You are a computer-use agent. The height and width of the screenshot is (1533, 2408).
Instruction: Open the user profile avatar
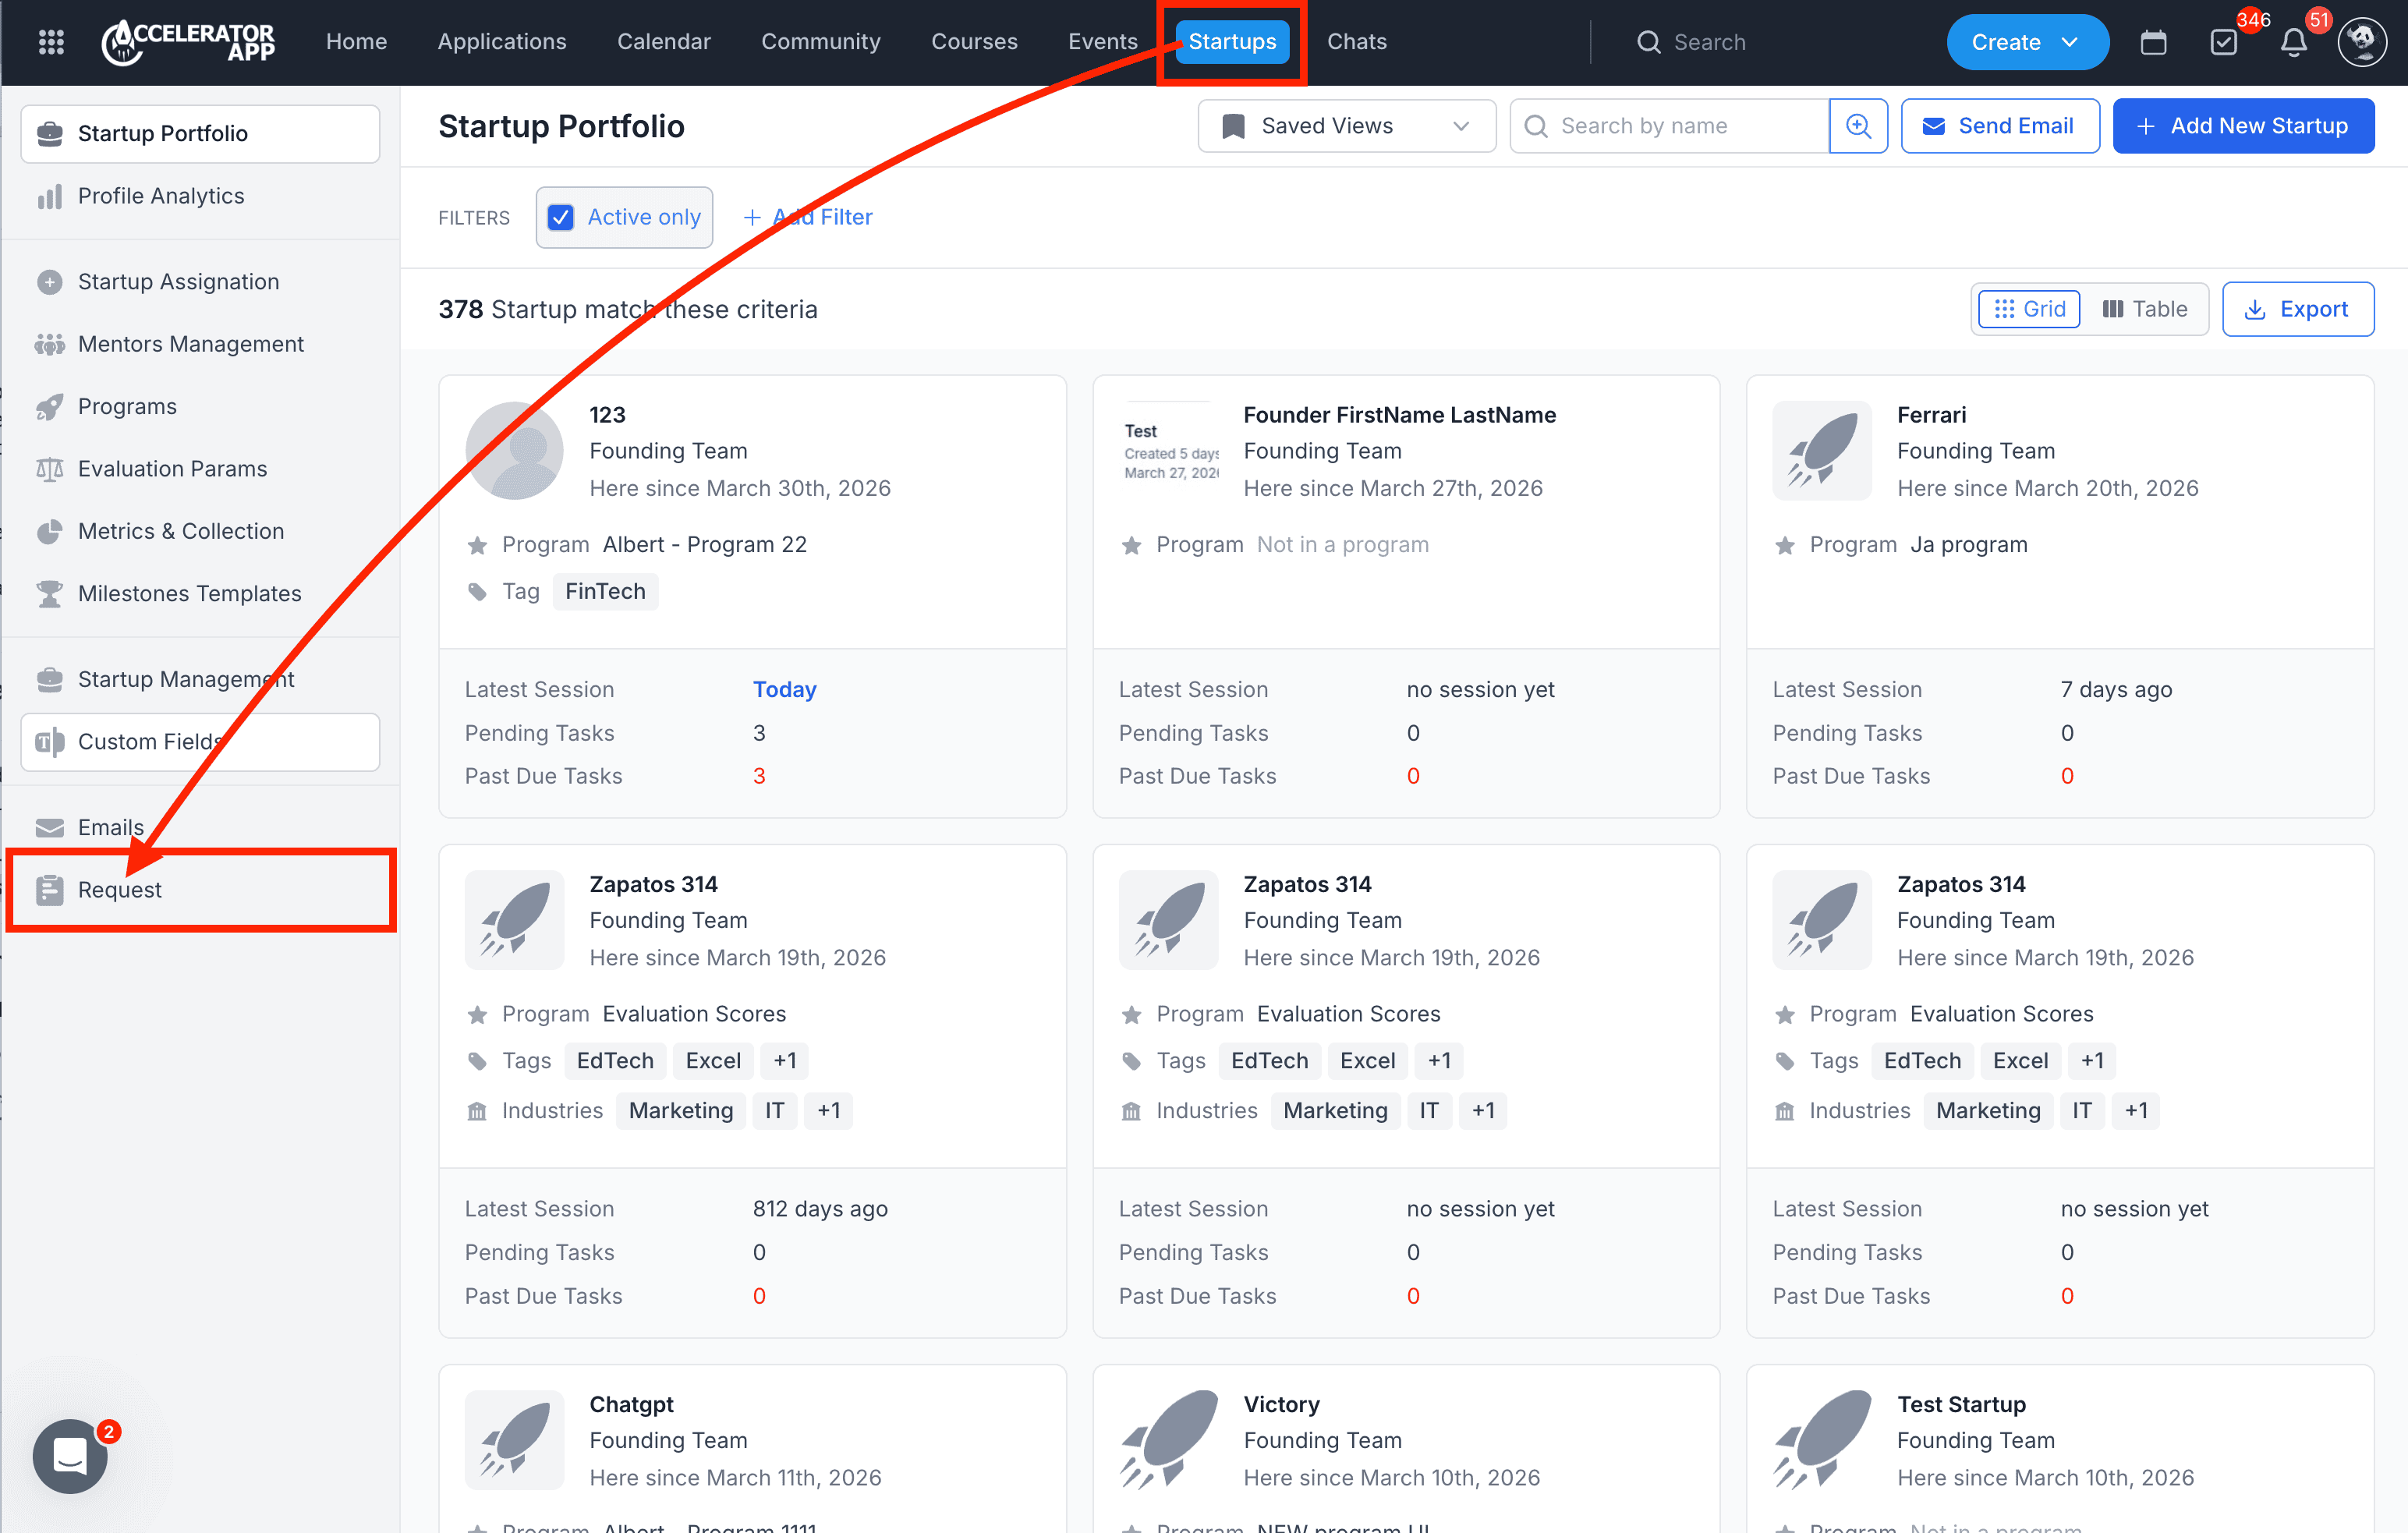coord(2362,42)
